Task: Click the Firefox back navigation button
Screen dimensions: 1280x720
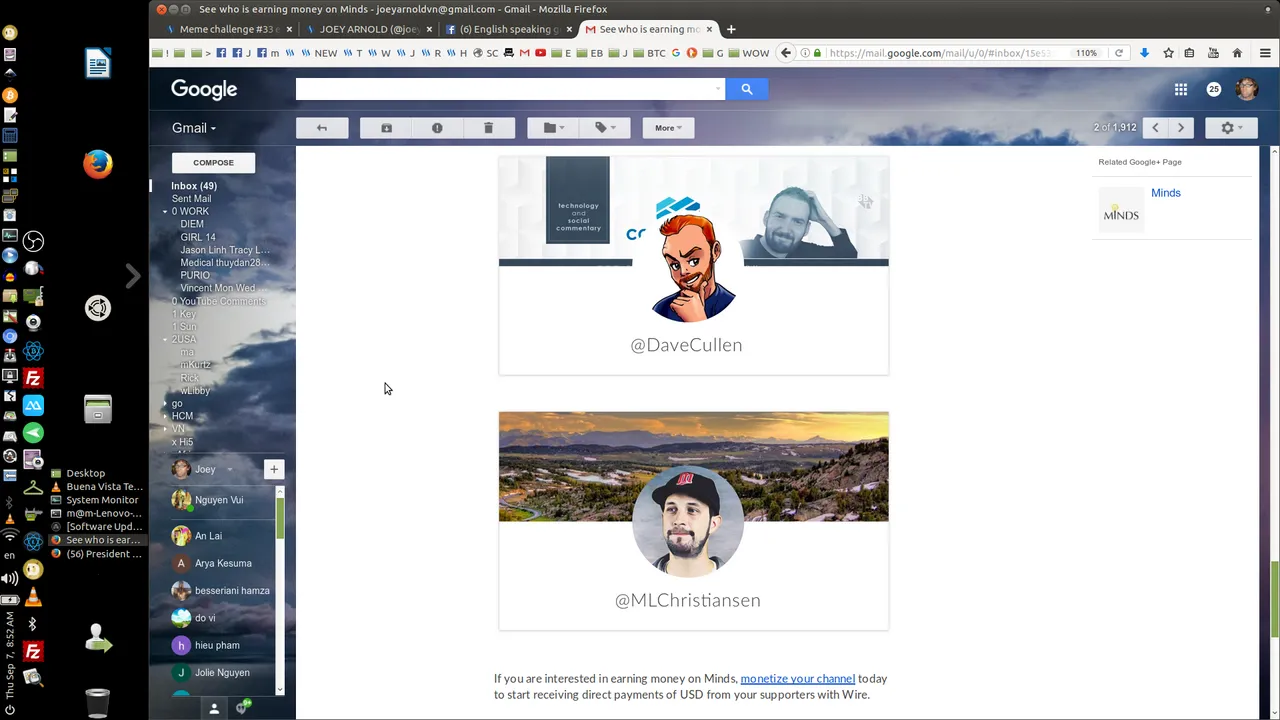Action: tap(786, 53)
